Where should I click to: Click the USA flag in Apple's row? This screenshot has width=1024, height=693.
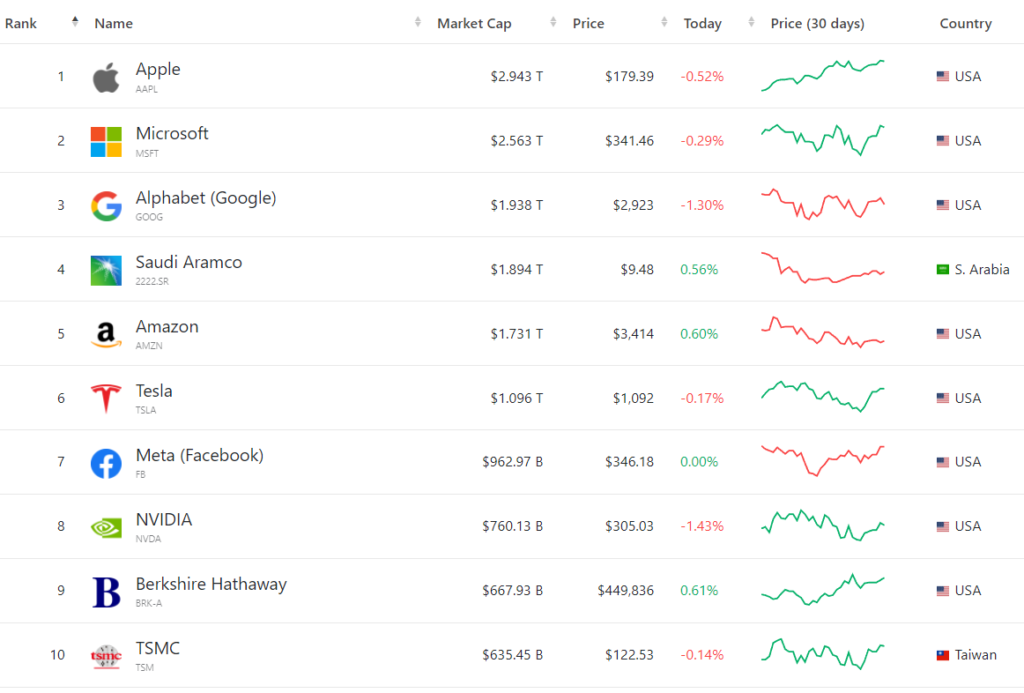[942, 76]
